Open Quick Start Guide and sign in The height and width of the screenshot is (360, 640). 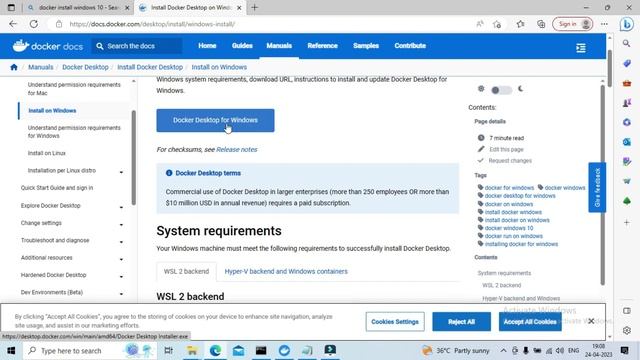(57, 188)
